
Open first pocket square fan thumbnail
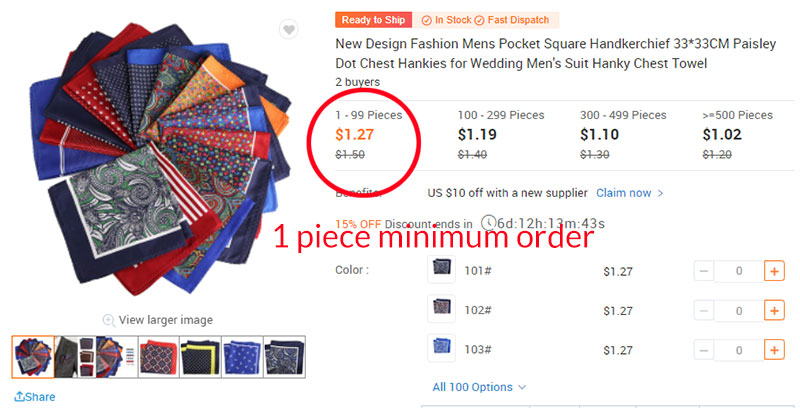tap(33, 356)
